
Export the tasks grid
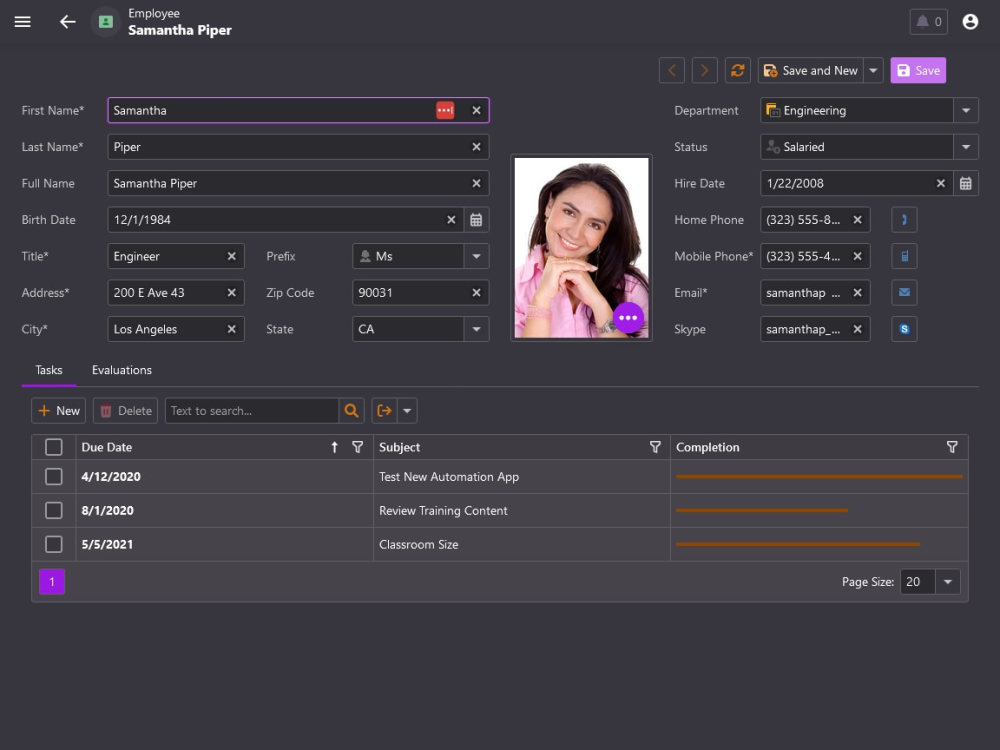385,411
